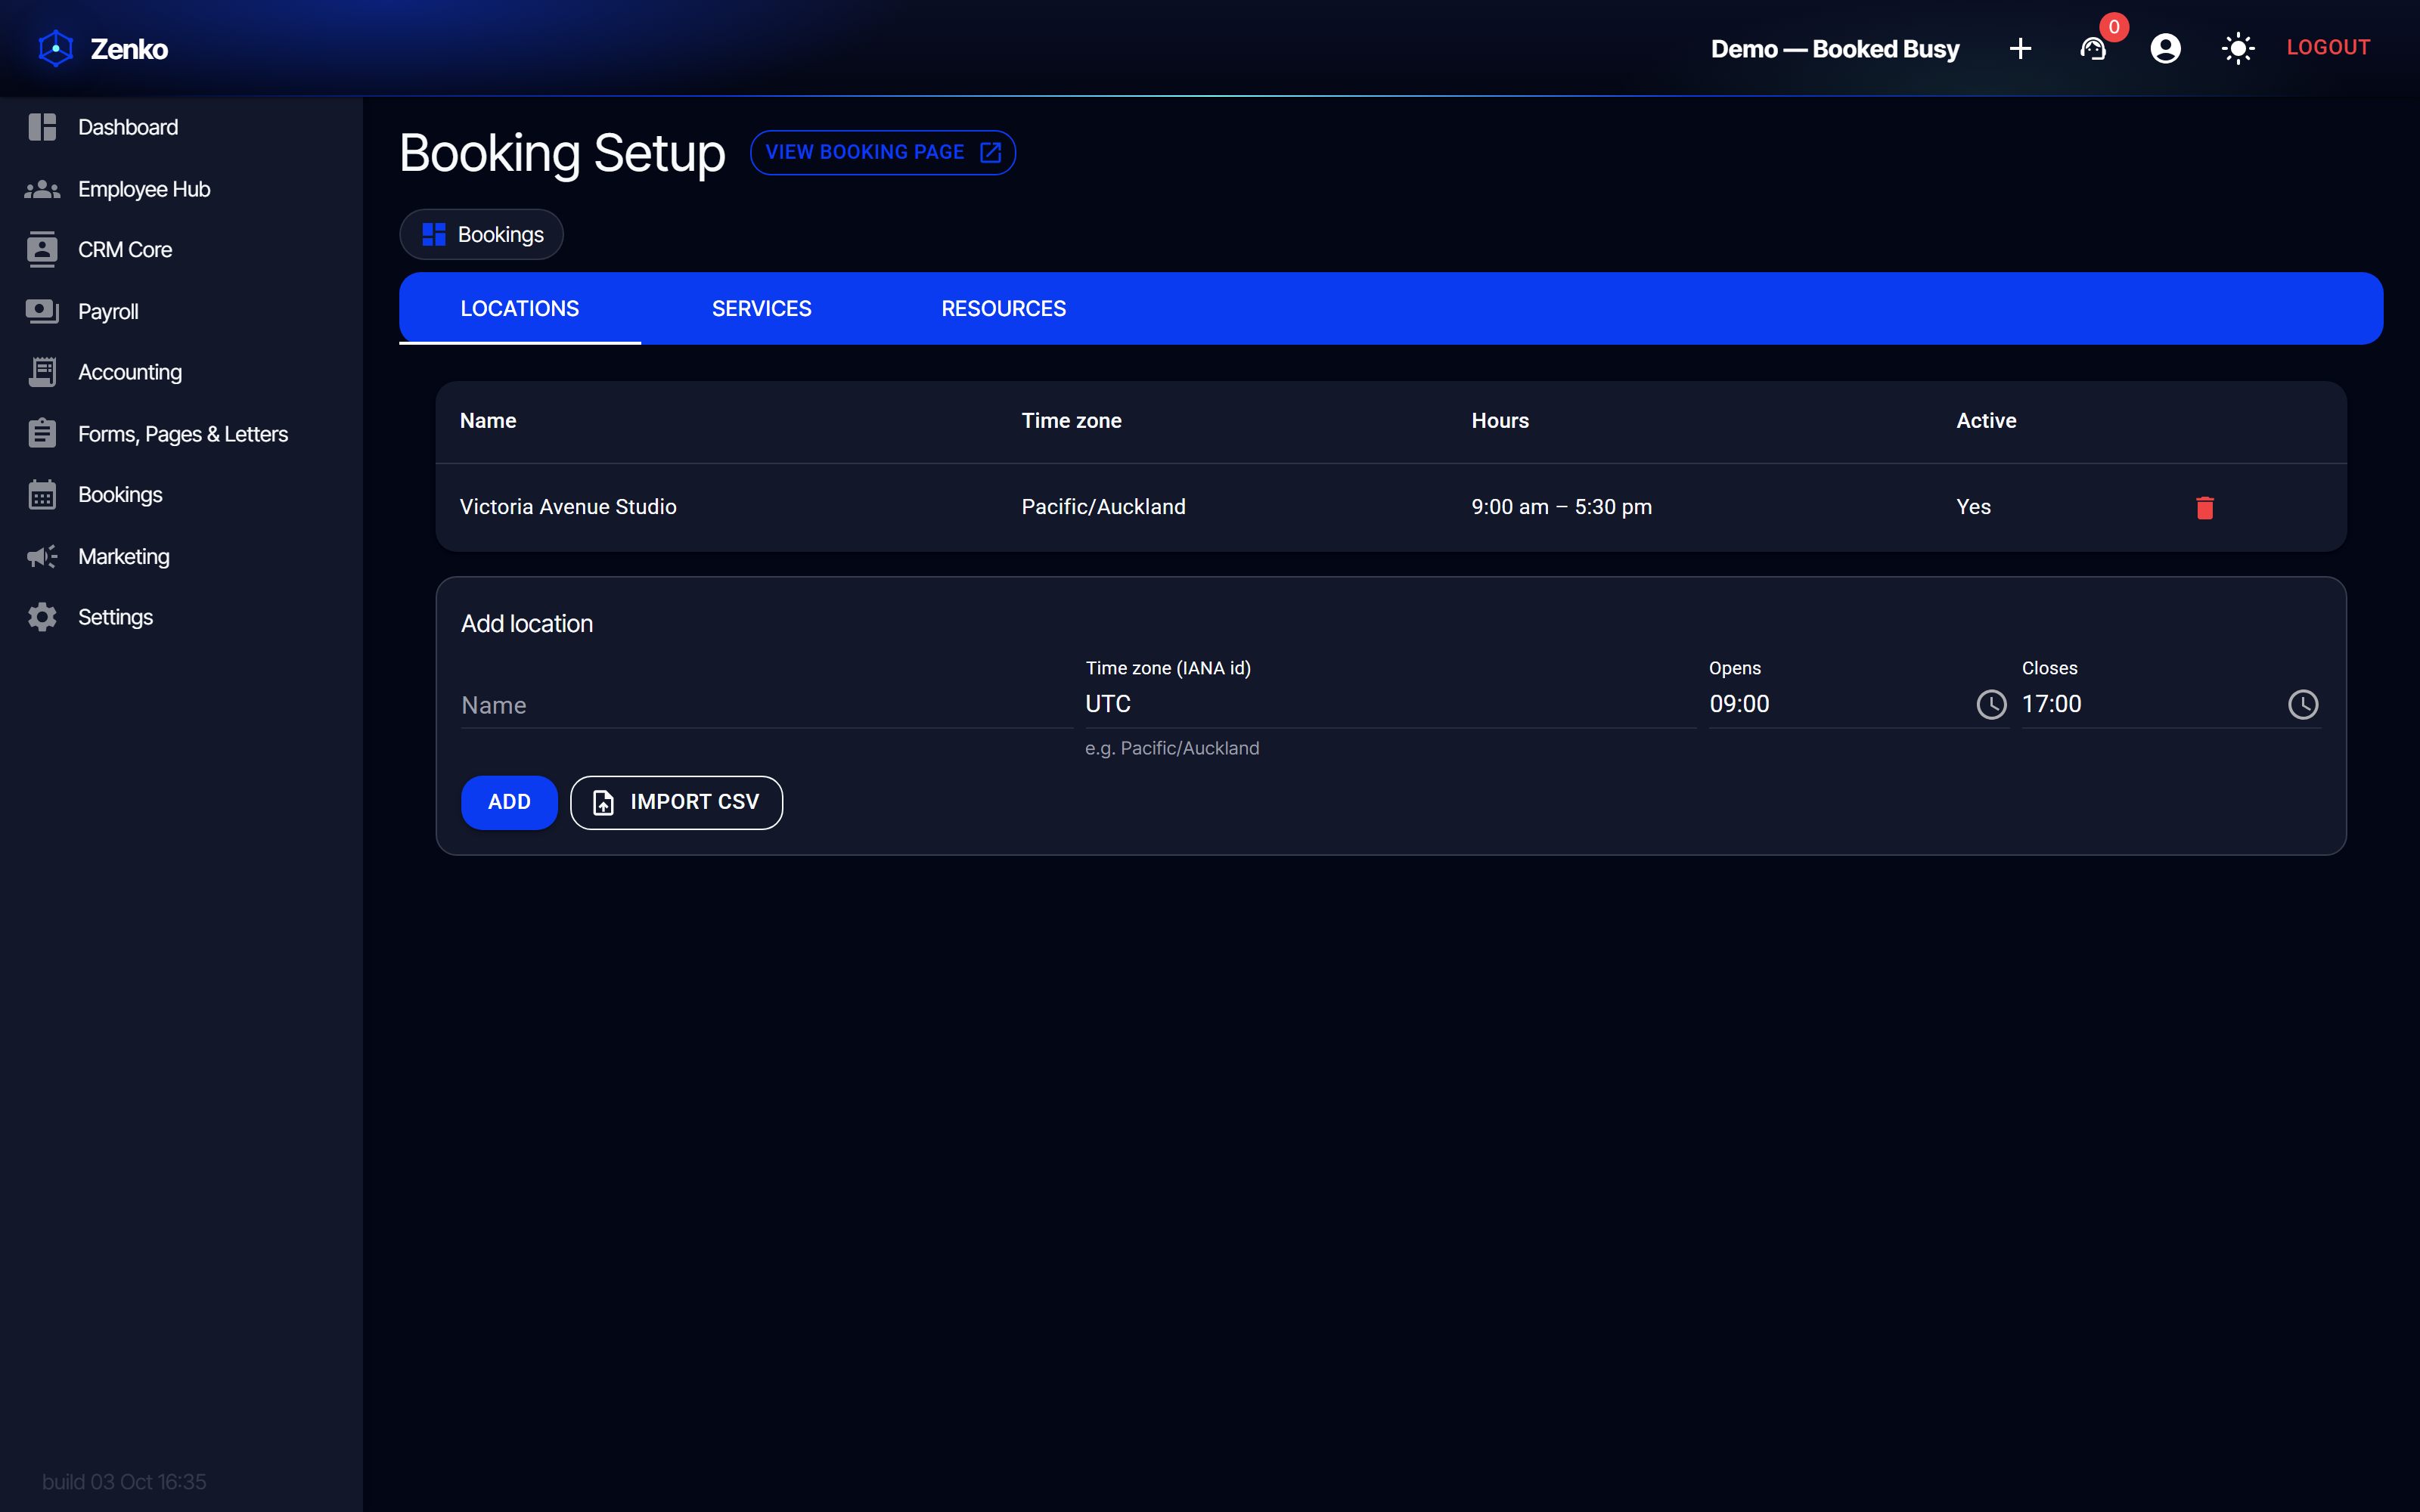The image size is (2420, 1512).
Task: Click the Forms clipboard icon
Action: pyautogui.click(x=42, y=433)
